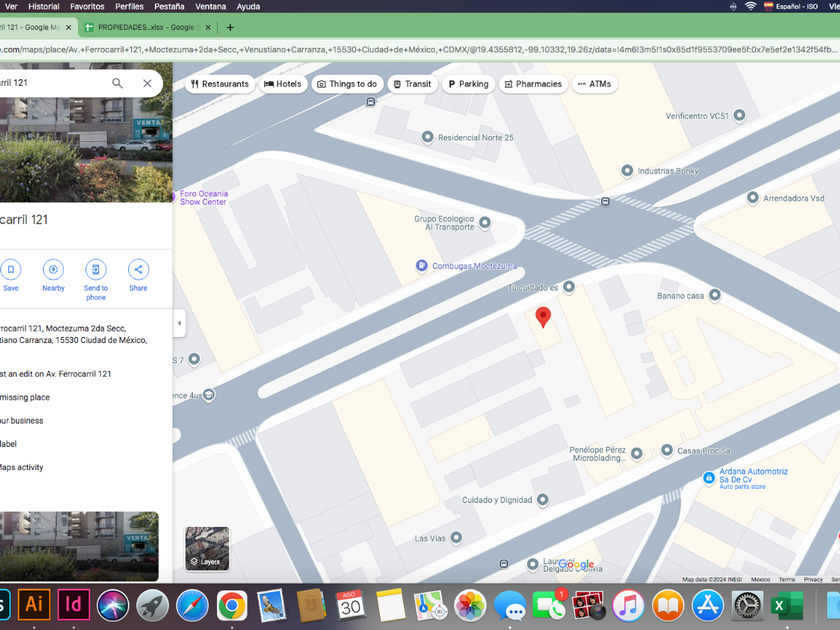Close the Google Maps browser tab
This screenshot has height=630, width=840.
(x=68, y=27)
